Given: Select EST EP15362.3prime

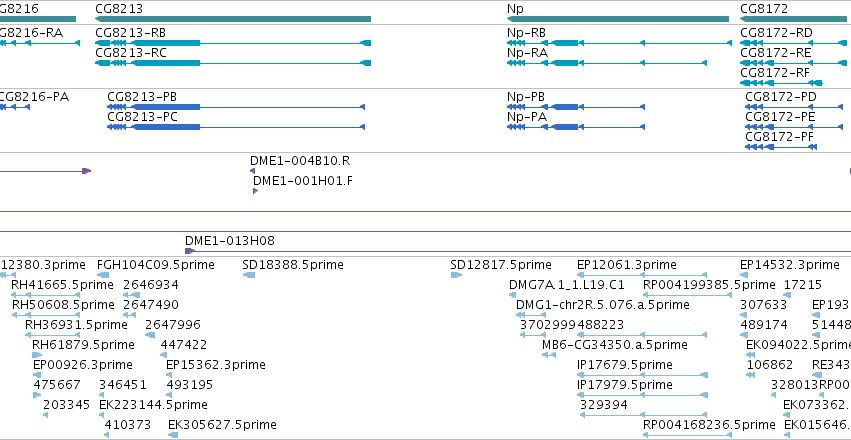Looking at the screenshot, I should [169, 375].
